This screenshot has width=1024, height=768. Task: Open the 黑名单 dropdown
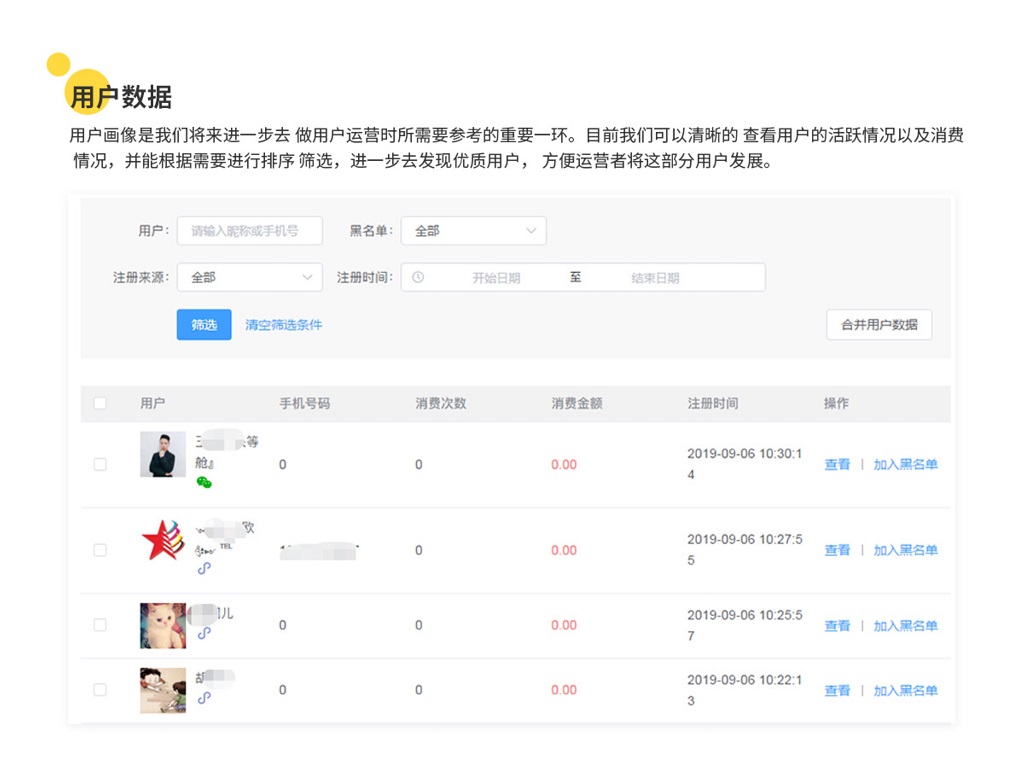[473, 231]
